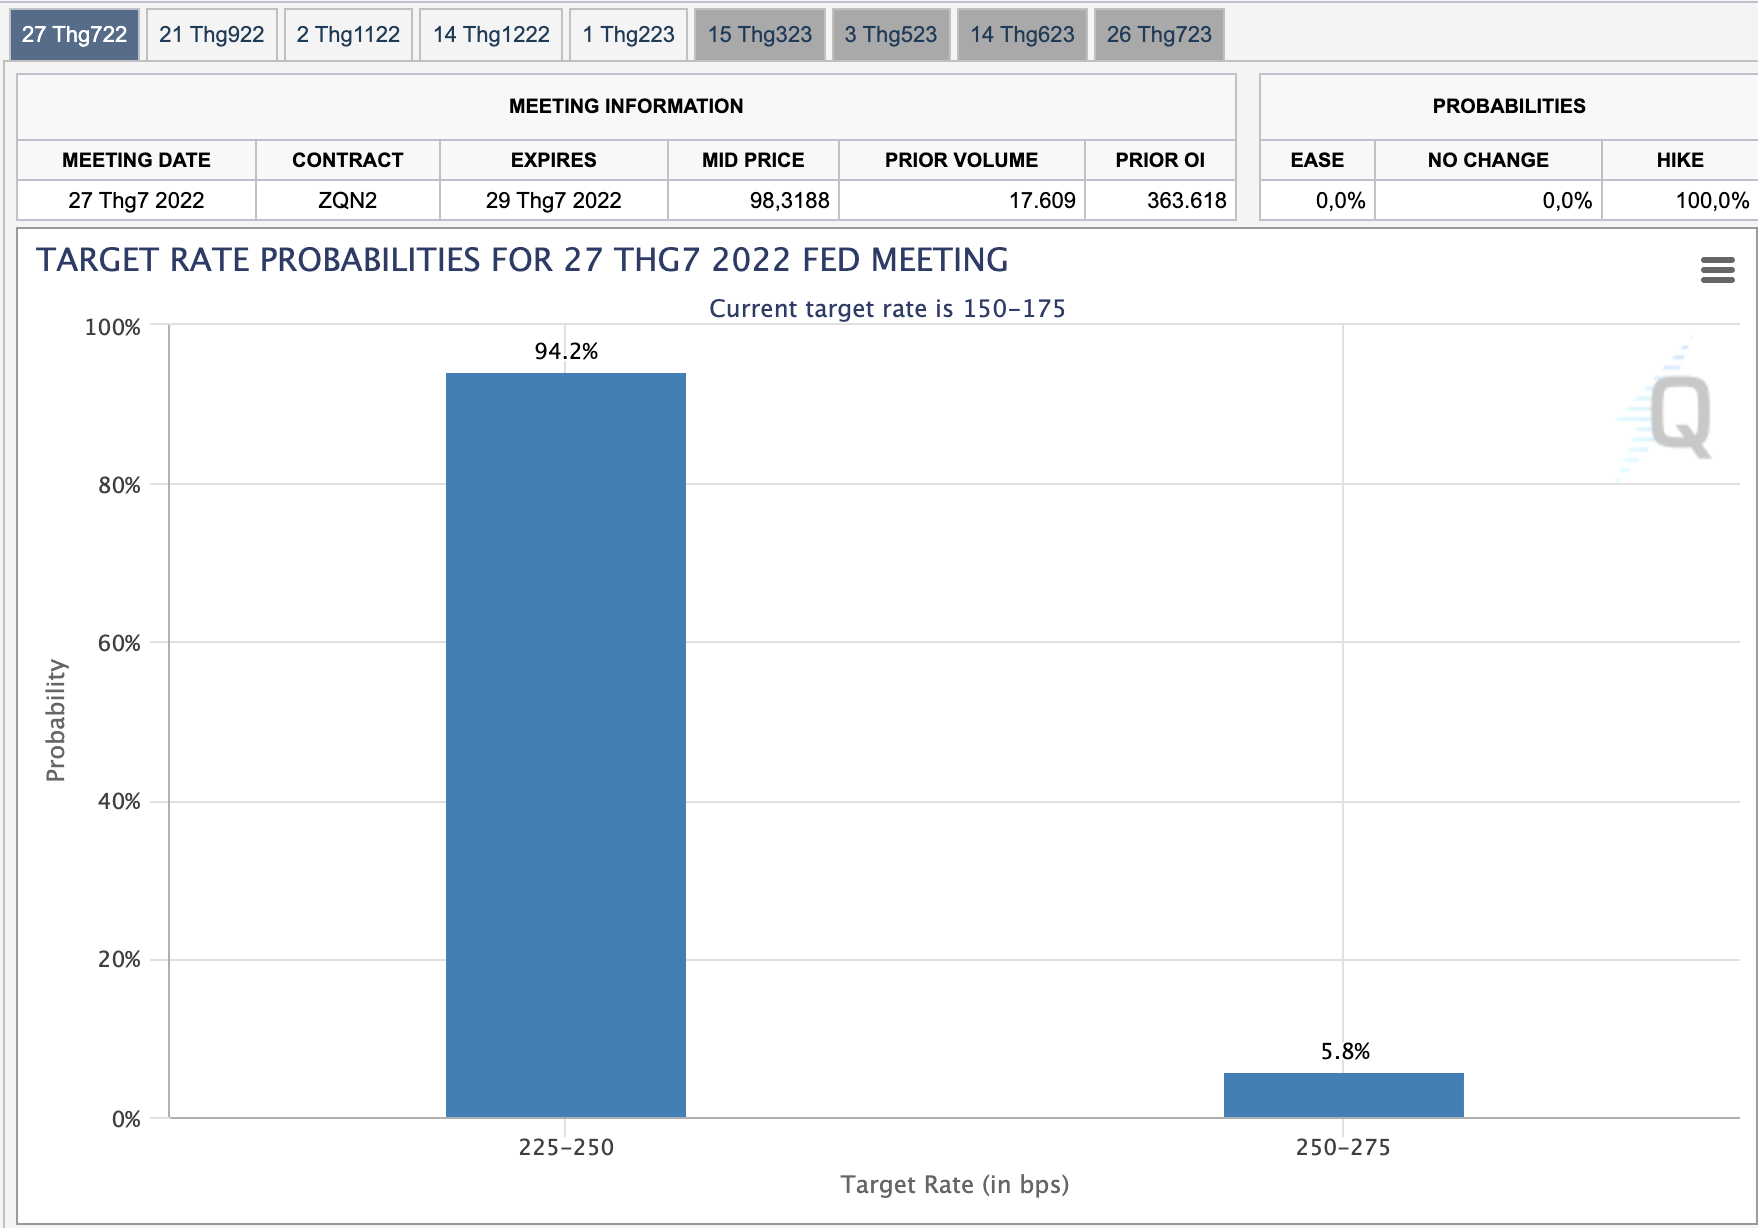Go to the 14 Thg1222 tab
The width and height of the screenshot is (1758, 1228).
click(x=491, y=35)
